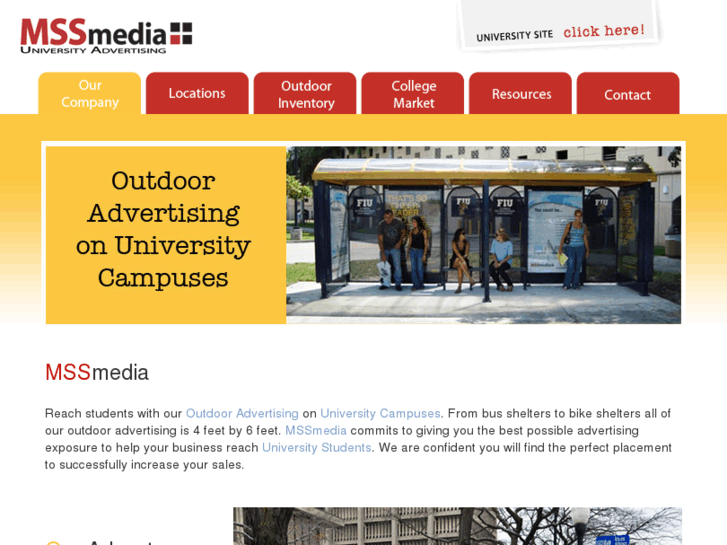Screen dimensions: 727x545
Task: Switch to the College Market tab
Action: [x=413, y=93]
